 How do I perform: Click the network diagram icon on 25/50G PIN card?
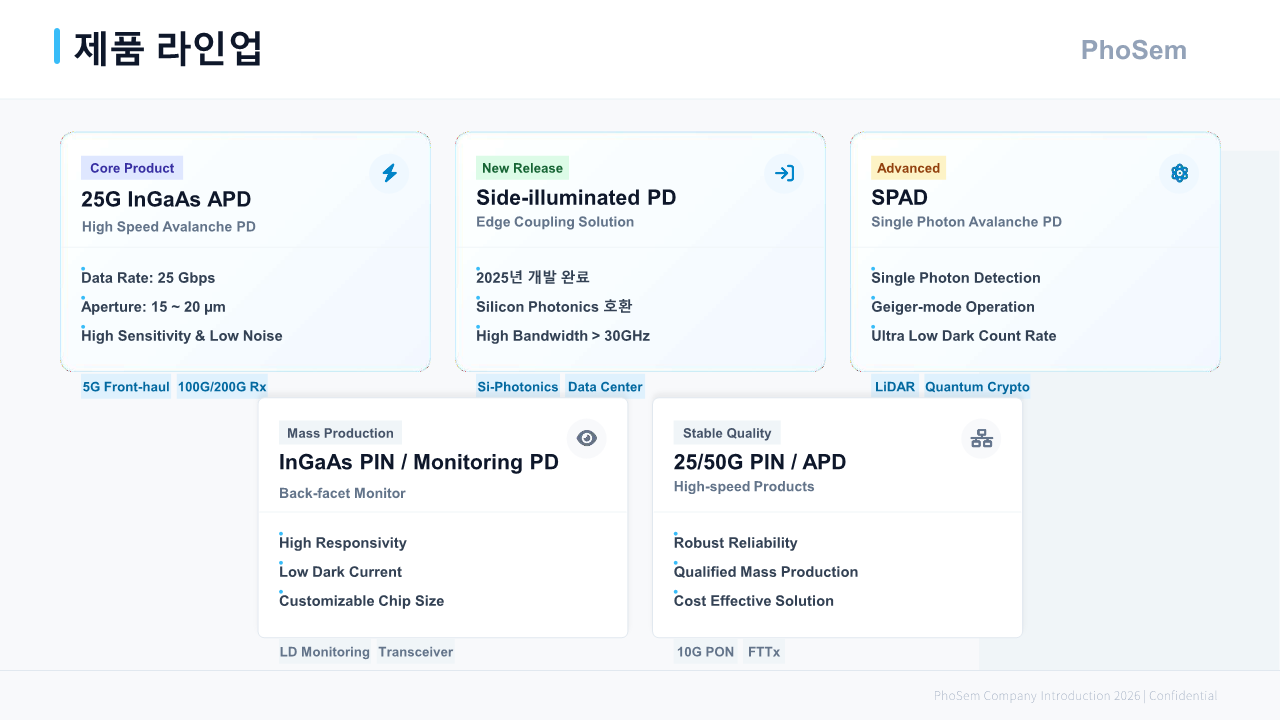coord(982,438)
